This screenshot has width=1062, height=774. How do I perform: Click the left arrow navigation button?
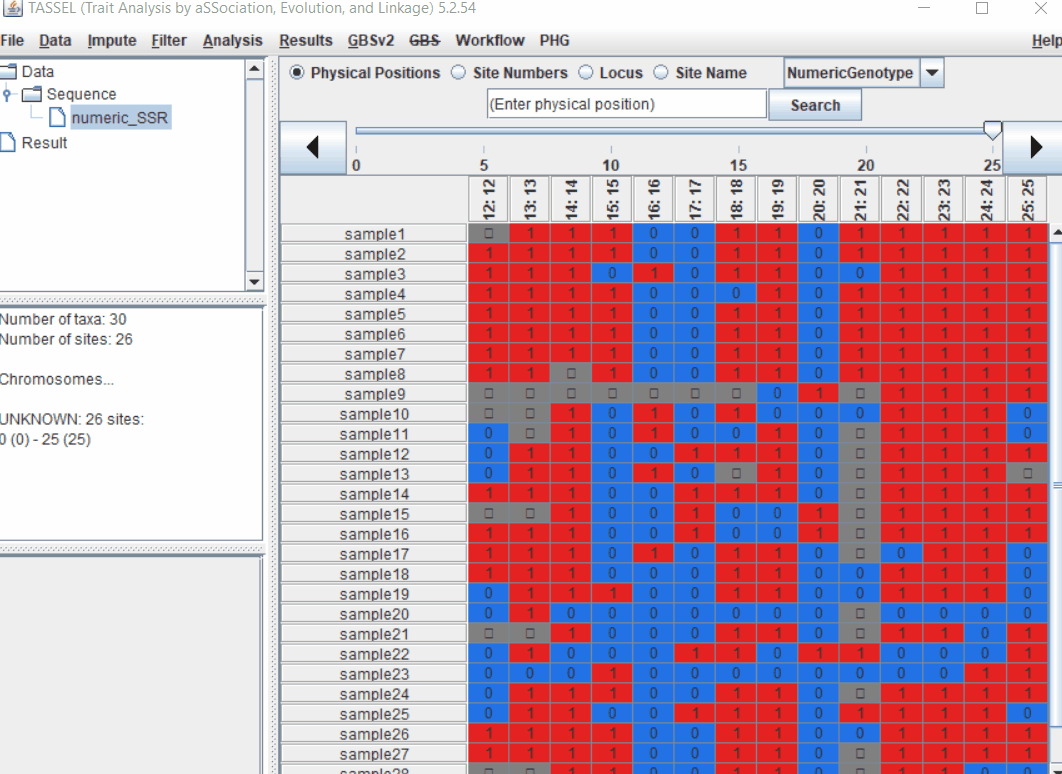[313, 148]
